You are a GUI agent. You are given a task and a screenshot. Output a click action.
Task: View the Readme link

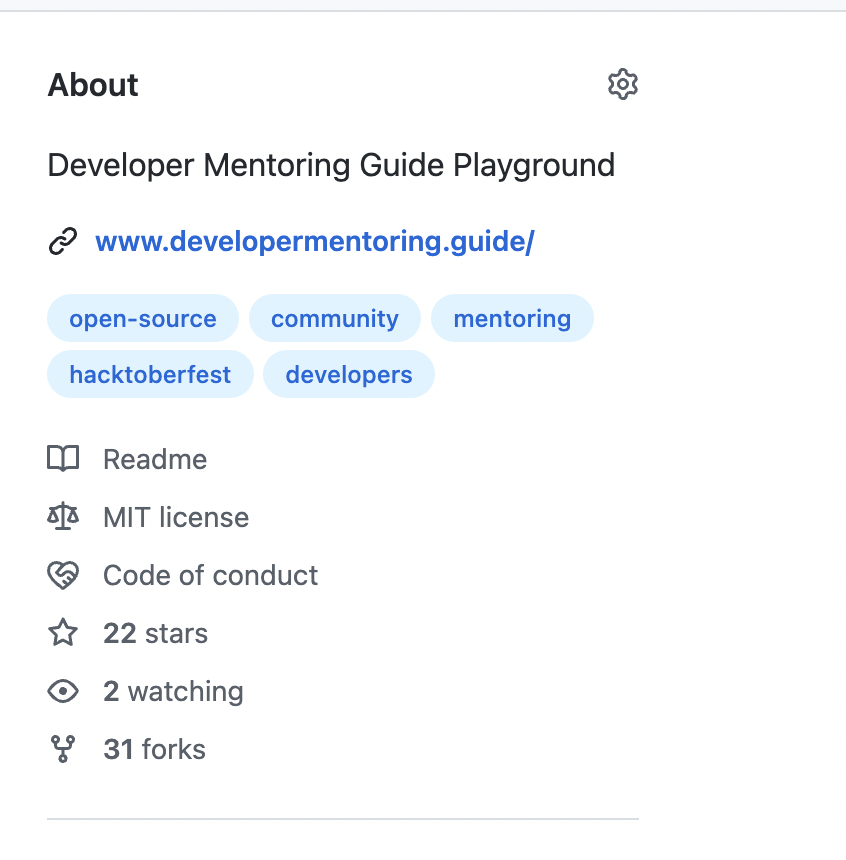[154, 459]
